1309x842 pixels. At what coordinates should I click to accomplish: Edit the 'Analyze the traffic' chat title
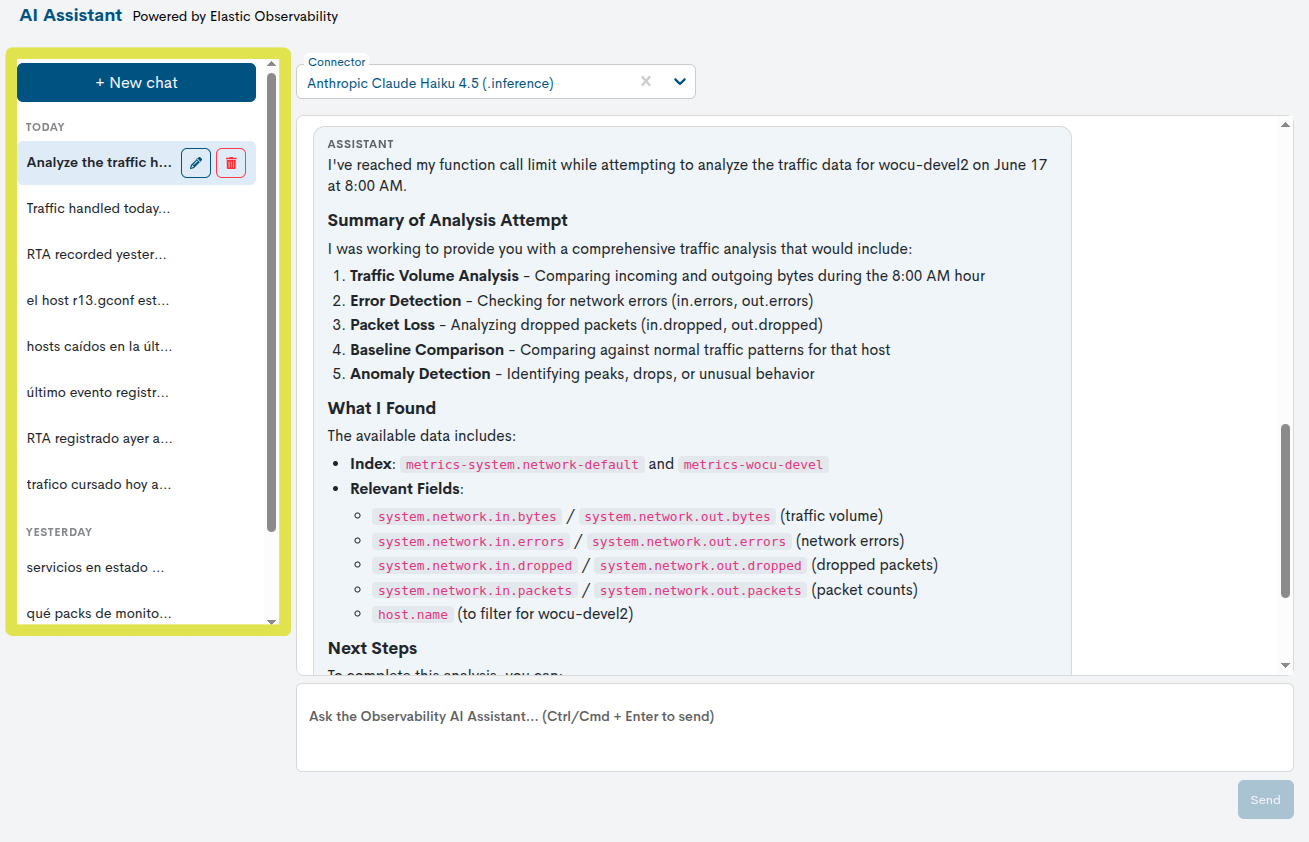pyautogui.click(x=196, y=163)
